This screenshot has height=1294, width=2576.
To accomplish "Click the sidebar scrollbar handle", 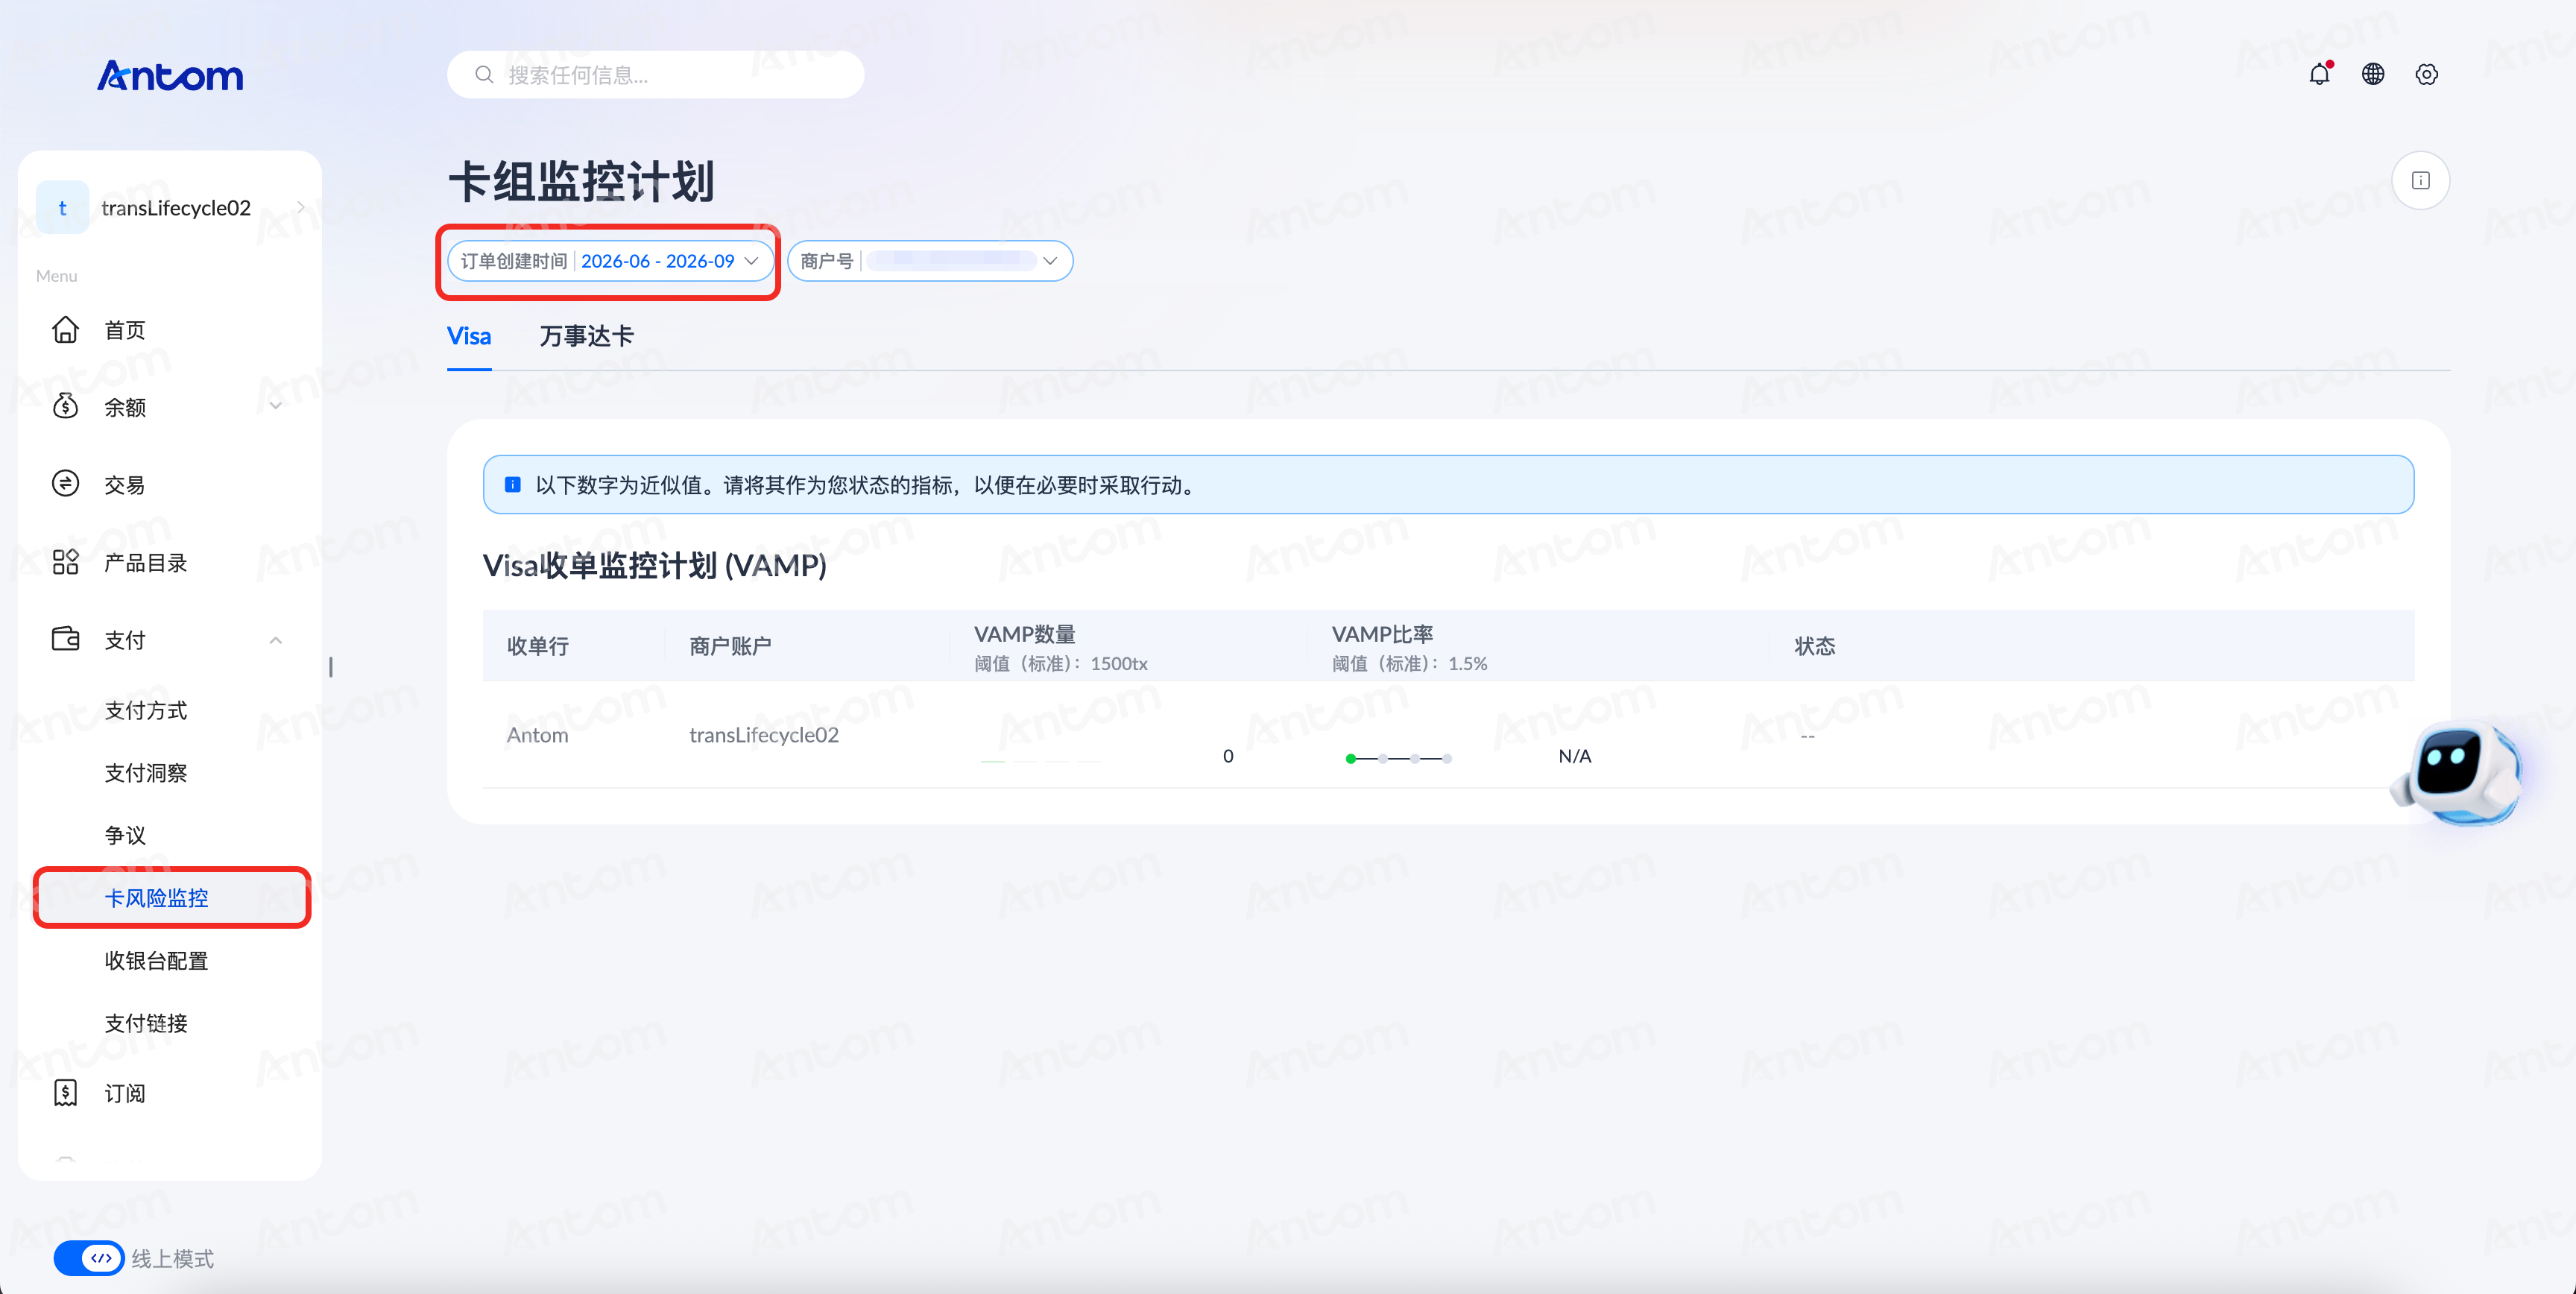I will click(x=331, y=667).
